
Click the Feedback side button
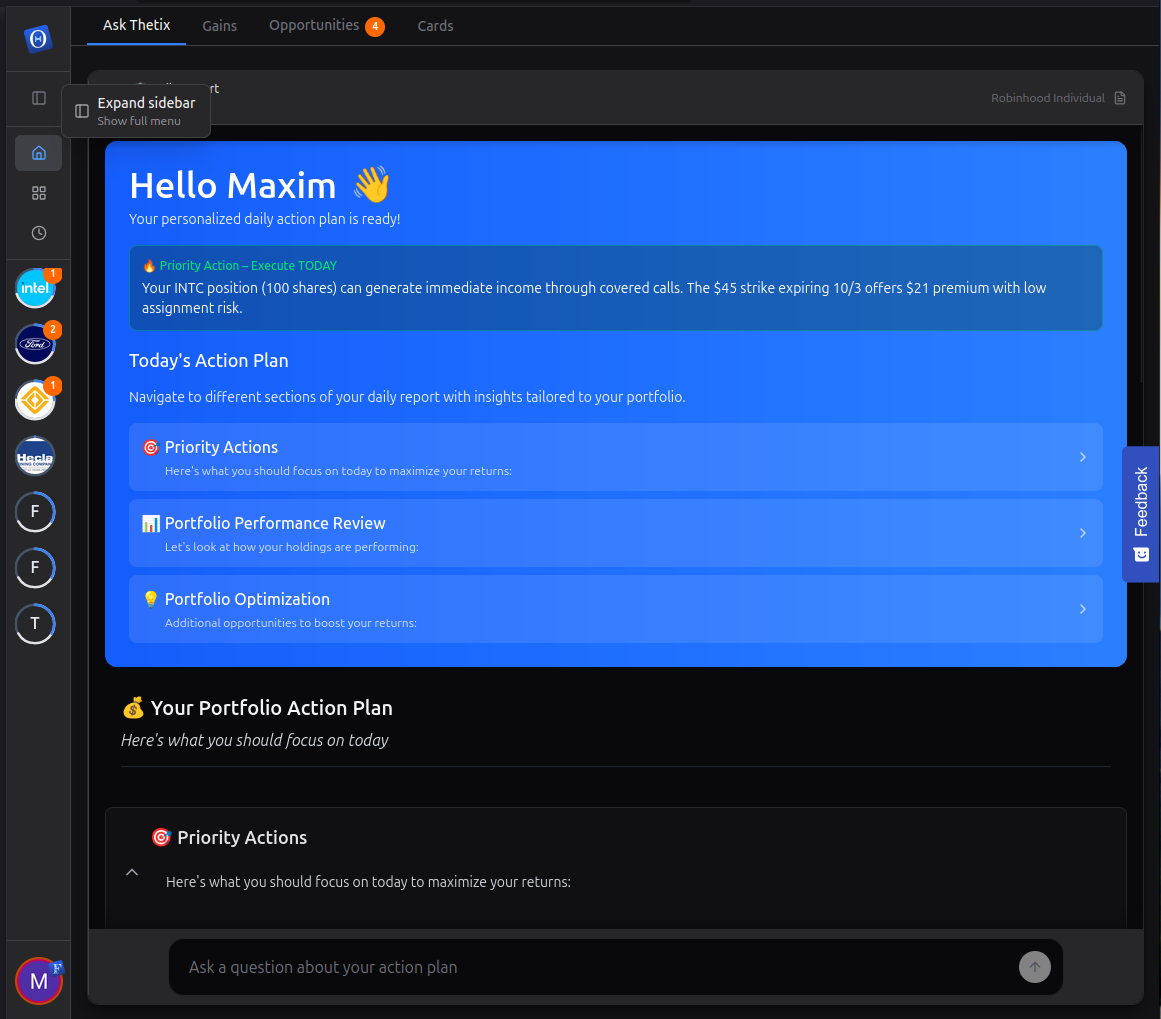click(x=1141, y=514)
